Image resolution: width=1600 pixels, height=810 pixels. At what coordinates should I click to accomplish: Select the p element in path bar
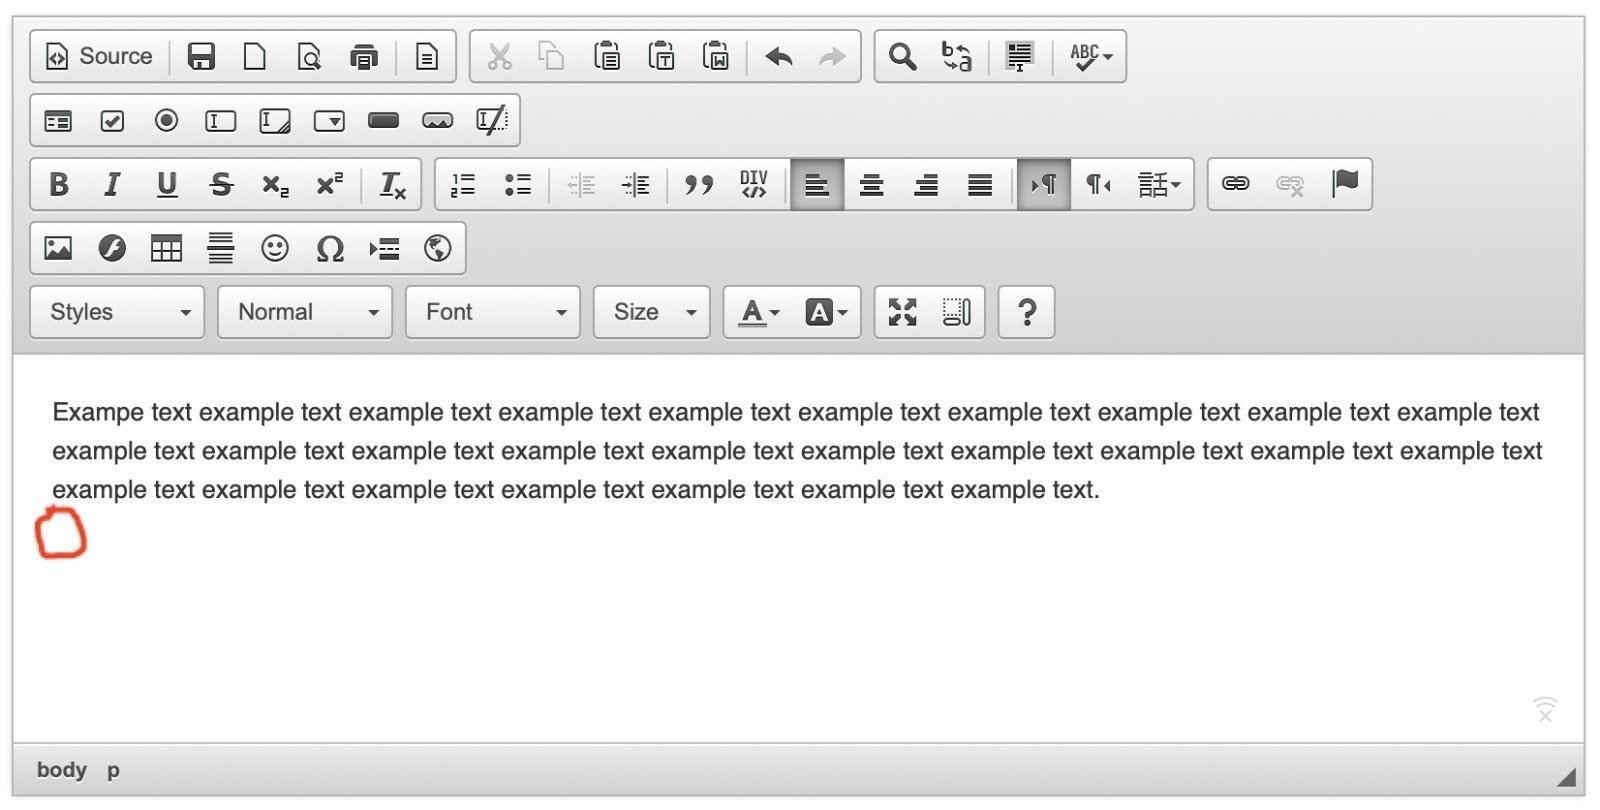[x=113, y=770]
